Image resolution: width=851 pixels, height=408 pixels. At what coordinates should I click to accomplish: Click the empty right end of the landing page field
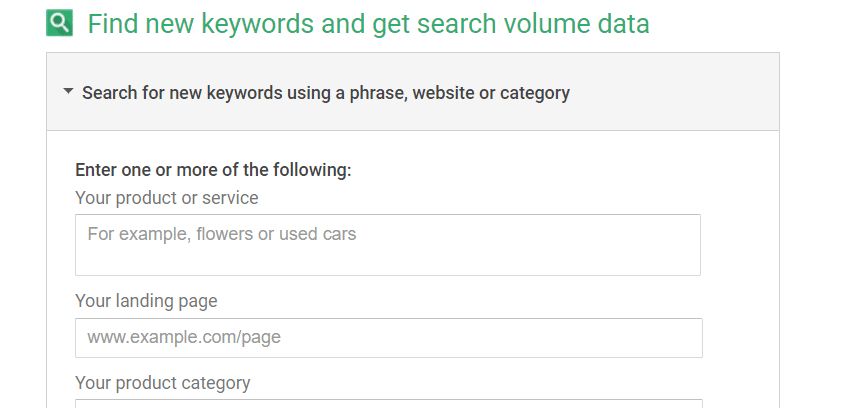click(x=597, y=337)
